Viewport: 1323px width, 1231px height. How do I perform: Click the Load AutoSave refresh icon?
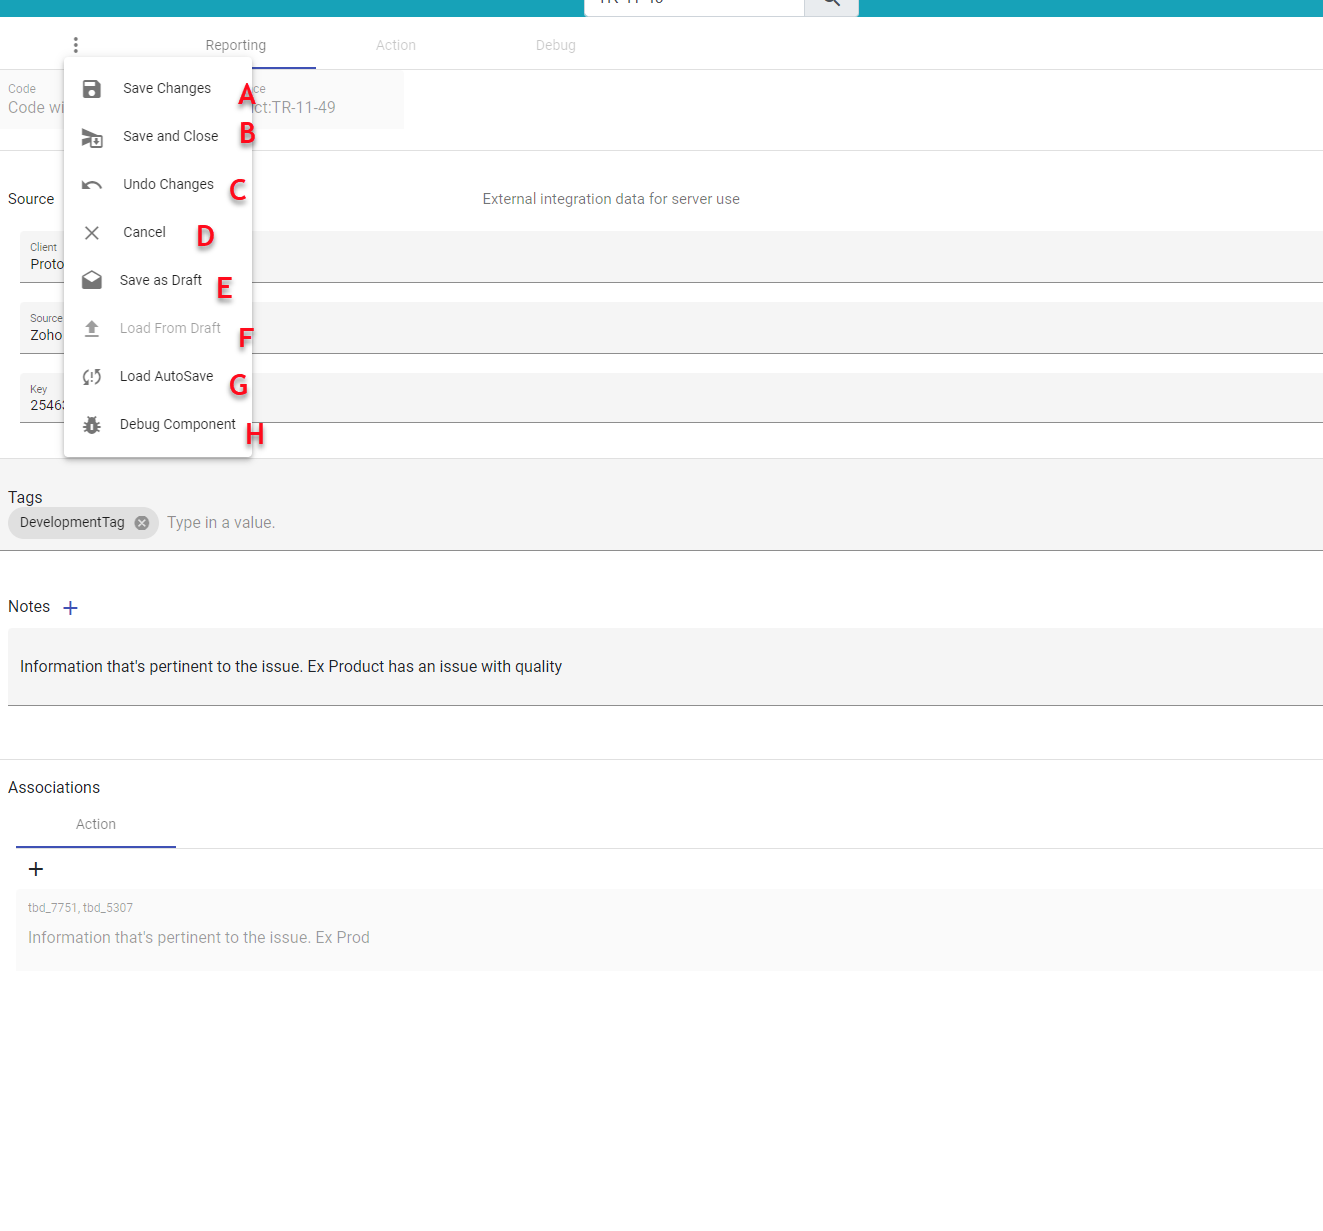click(92, 377)
